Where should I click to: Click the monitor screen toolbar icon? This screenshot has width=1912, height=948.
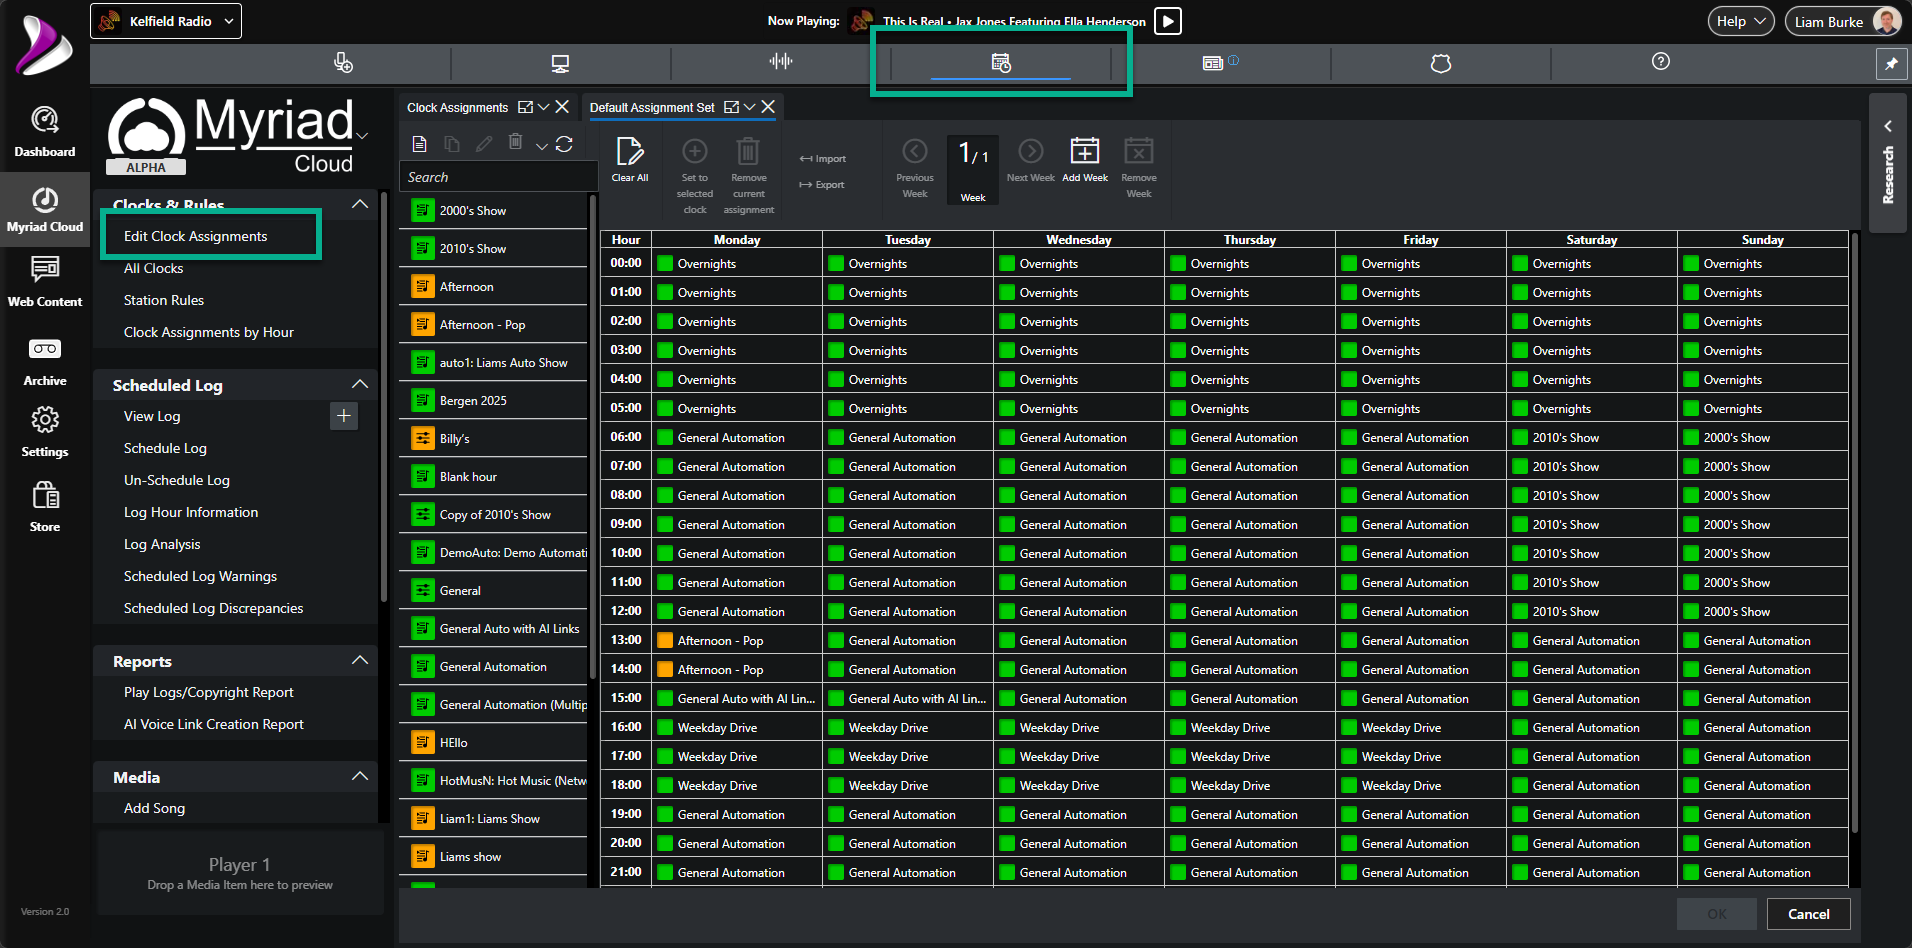[560, 63]
